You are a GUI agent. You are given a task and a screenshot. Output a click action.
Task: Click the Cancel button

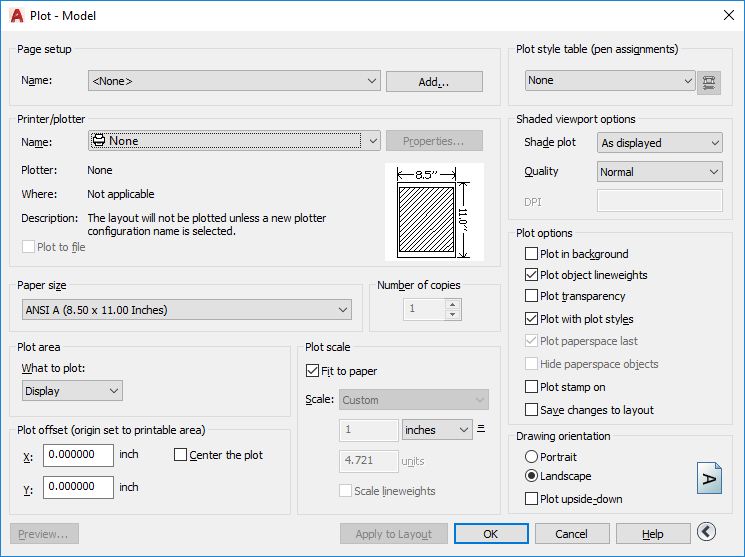pos(571,534)
